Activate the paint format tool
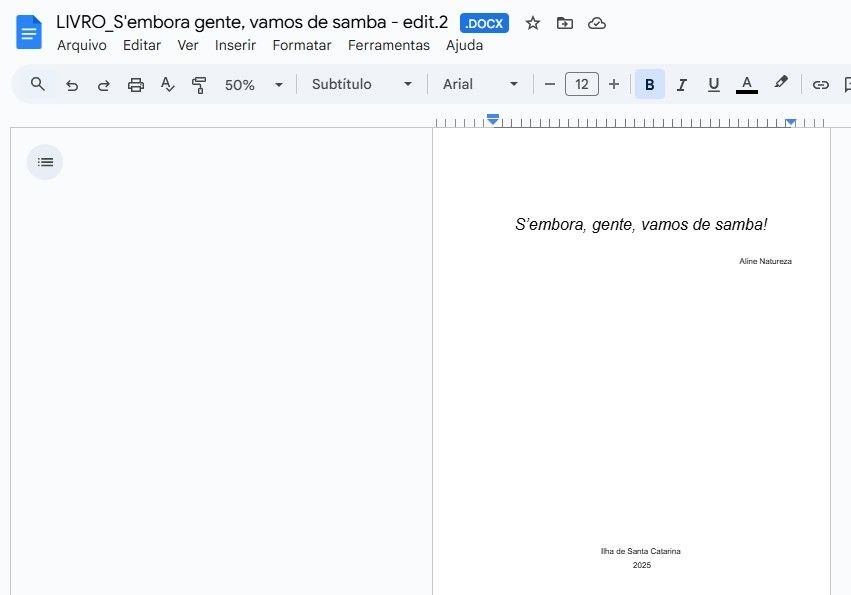Viewport: 851px width, 595px height. click(199, 85)
